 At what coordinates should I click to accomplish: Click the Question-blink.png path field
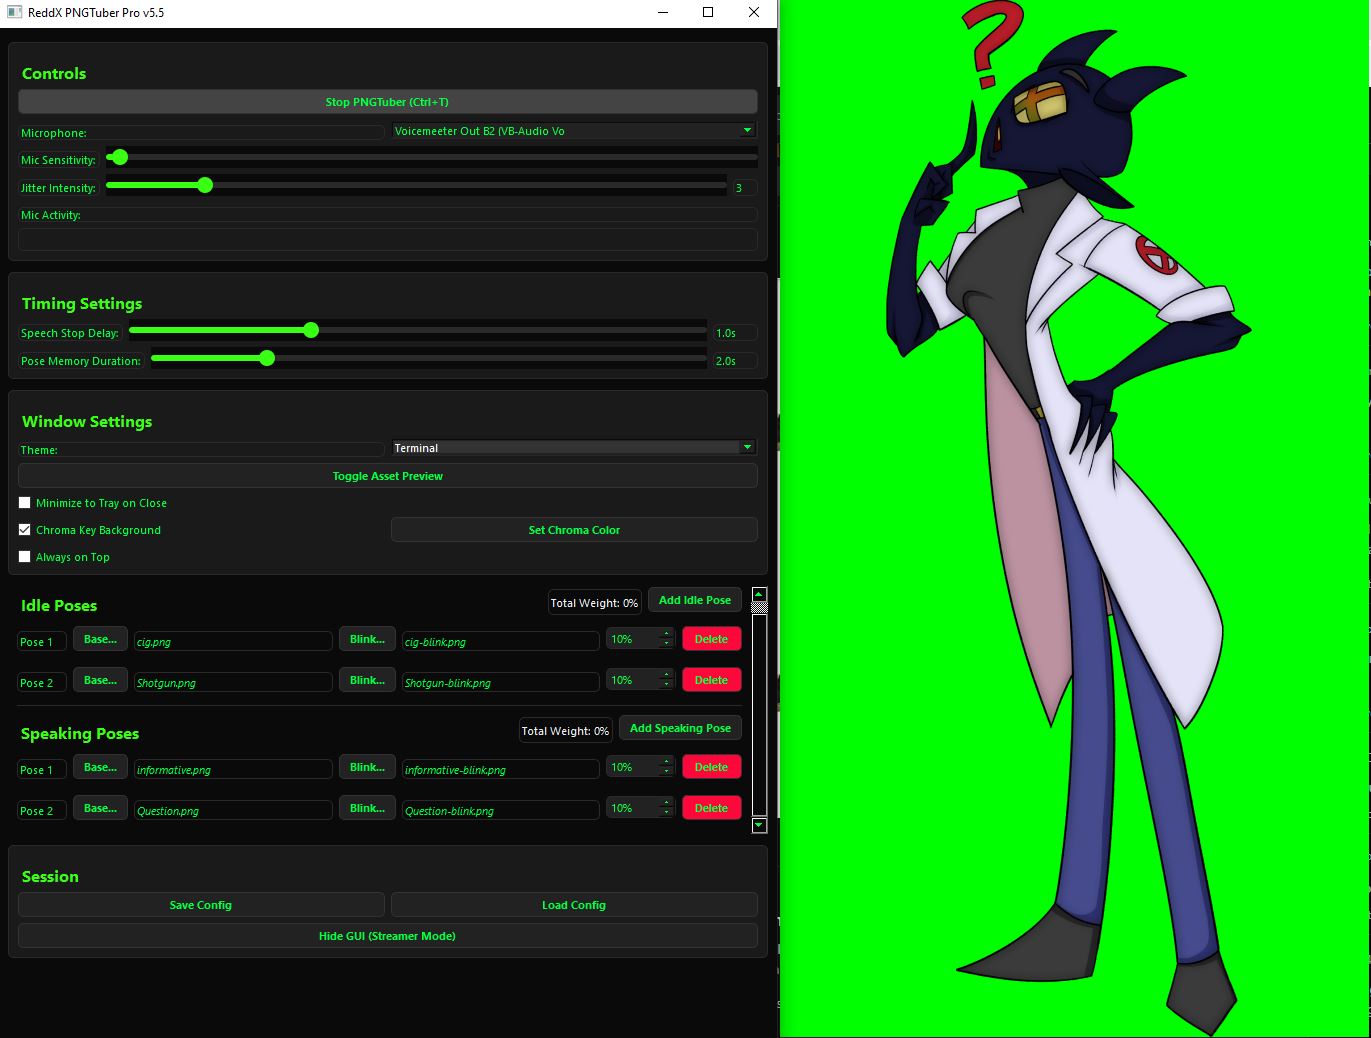[x=500, y=811]
